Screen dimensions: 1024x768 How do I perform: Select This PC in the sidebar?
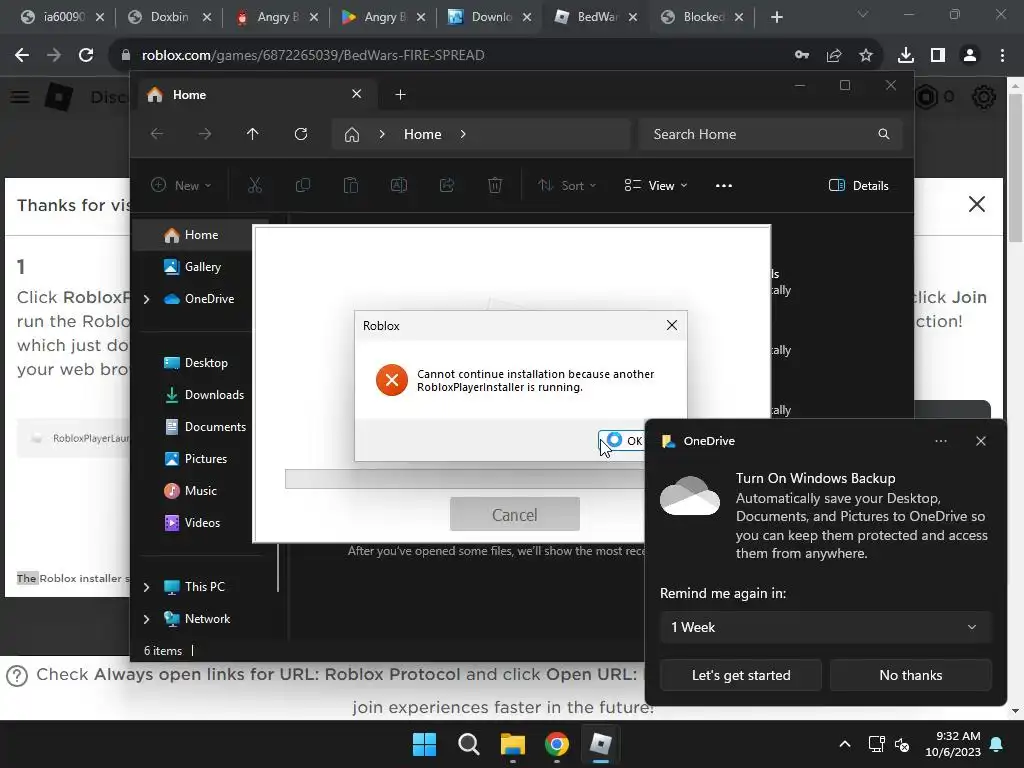194,586
